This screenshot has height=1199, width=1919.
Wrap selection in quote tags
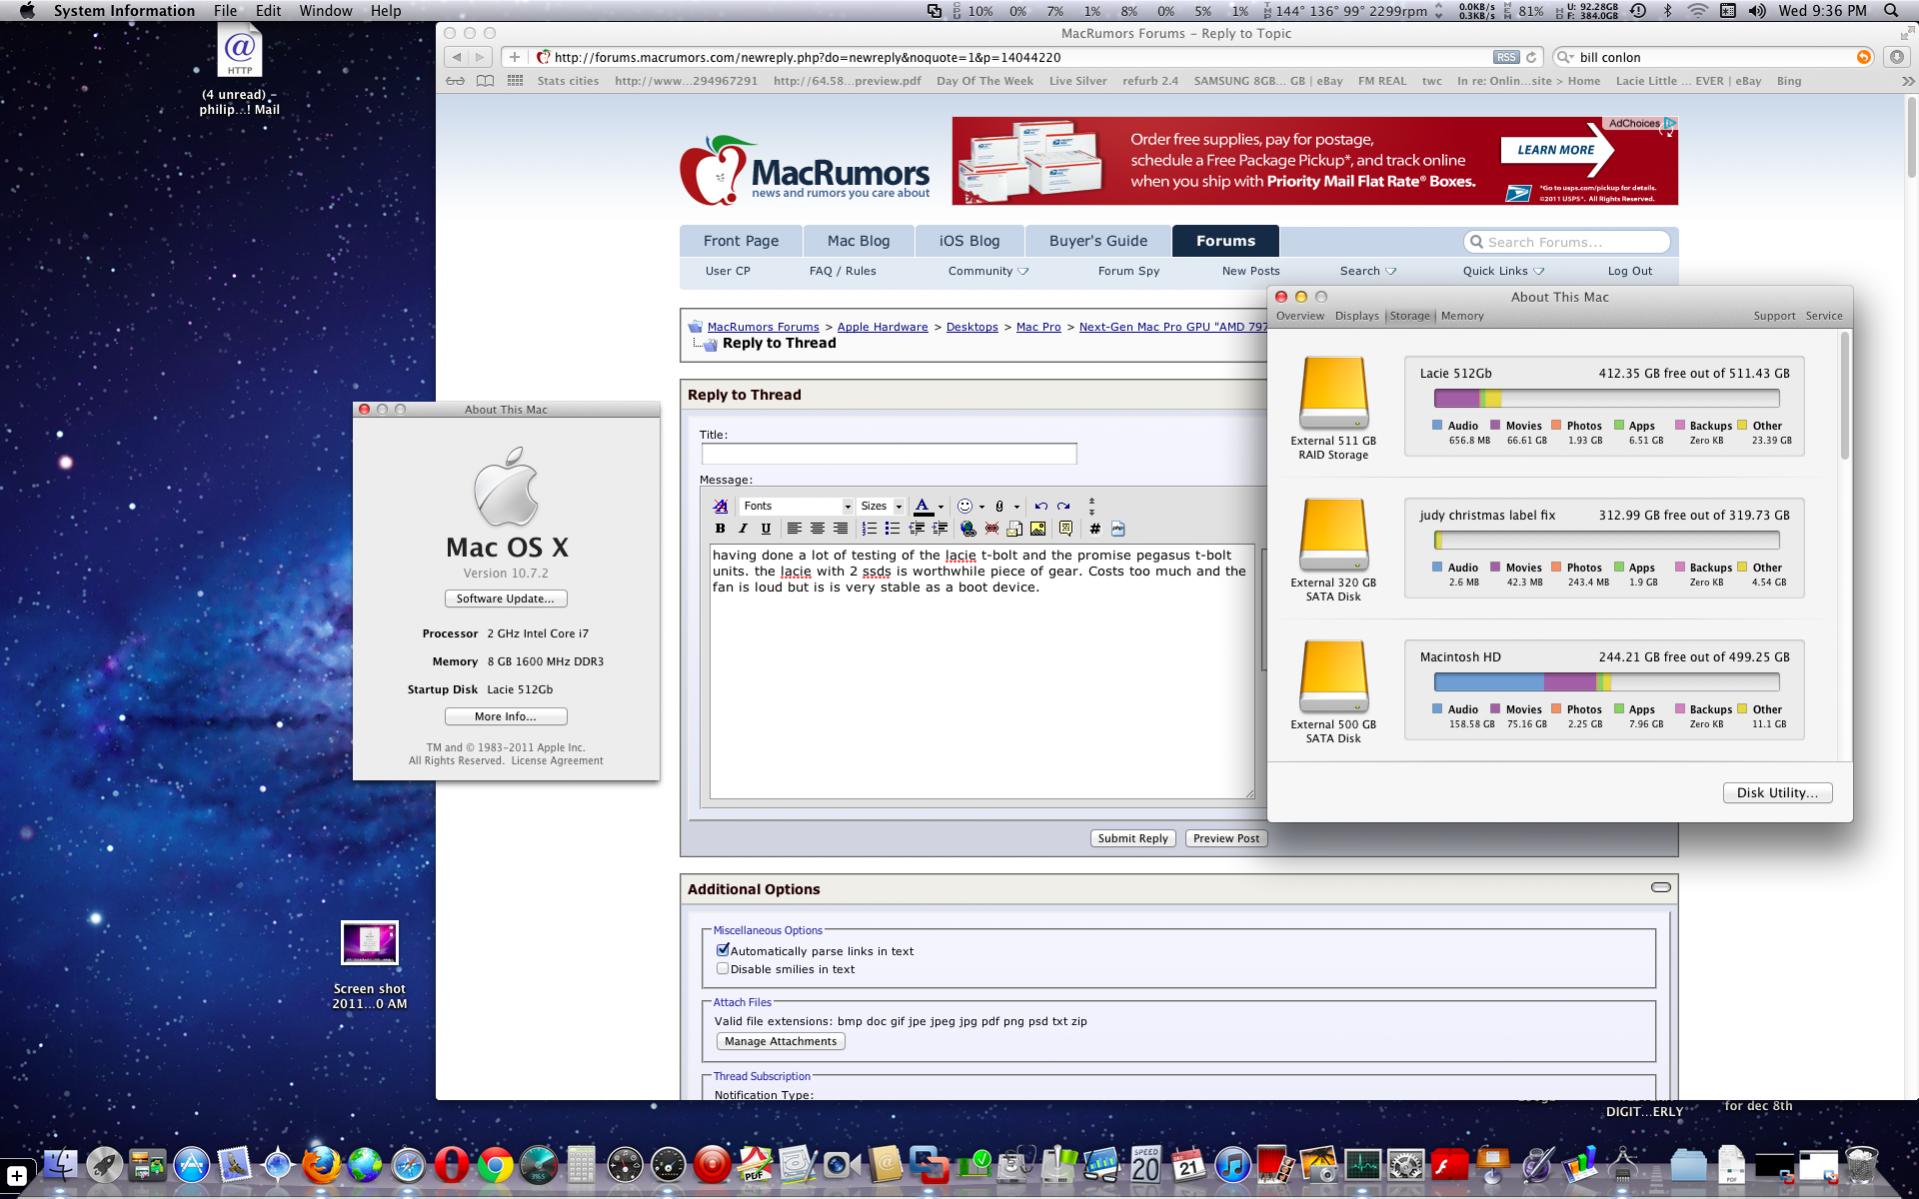coord(1066,528)
